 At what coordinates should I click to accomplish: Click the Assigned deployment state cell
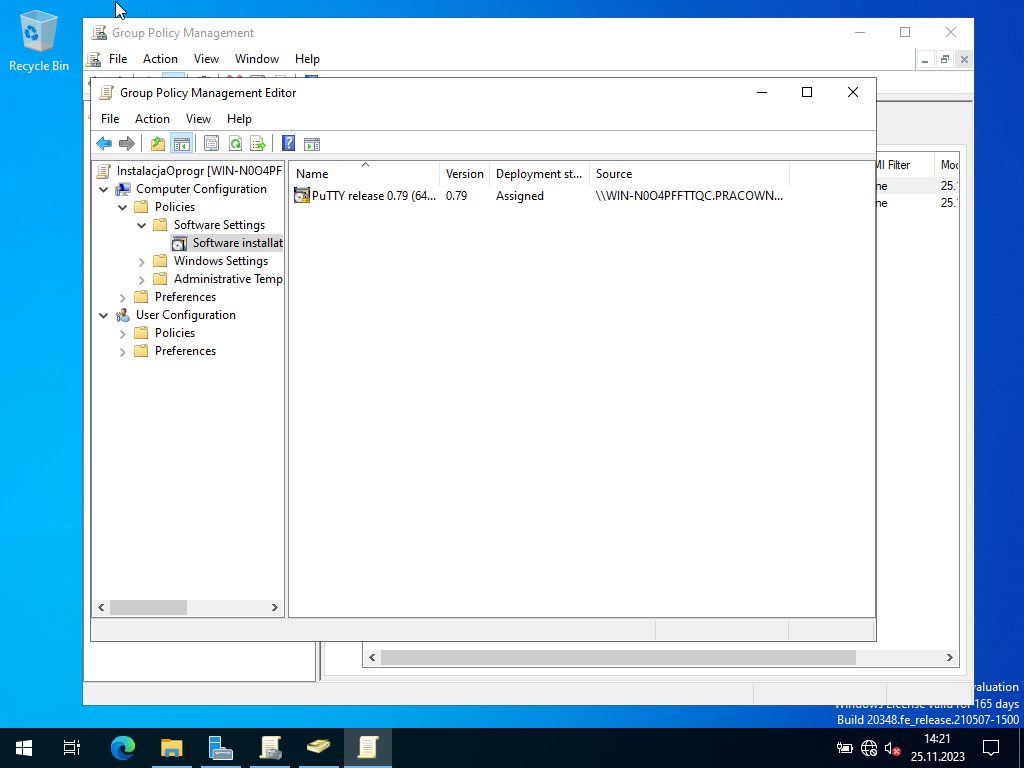click(x=520, y=195)
